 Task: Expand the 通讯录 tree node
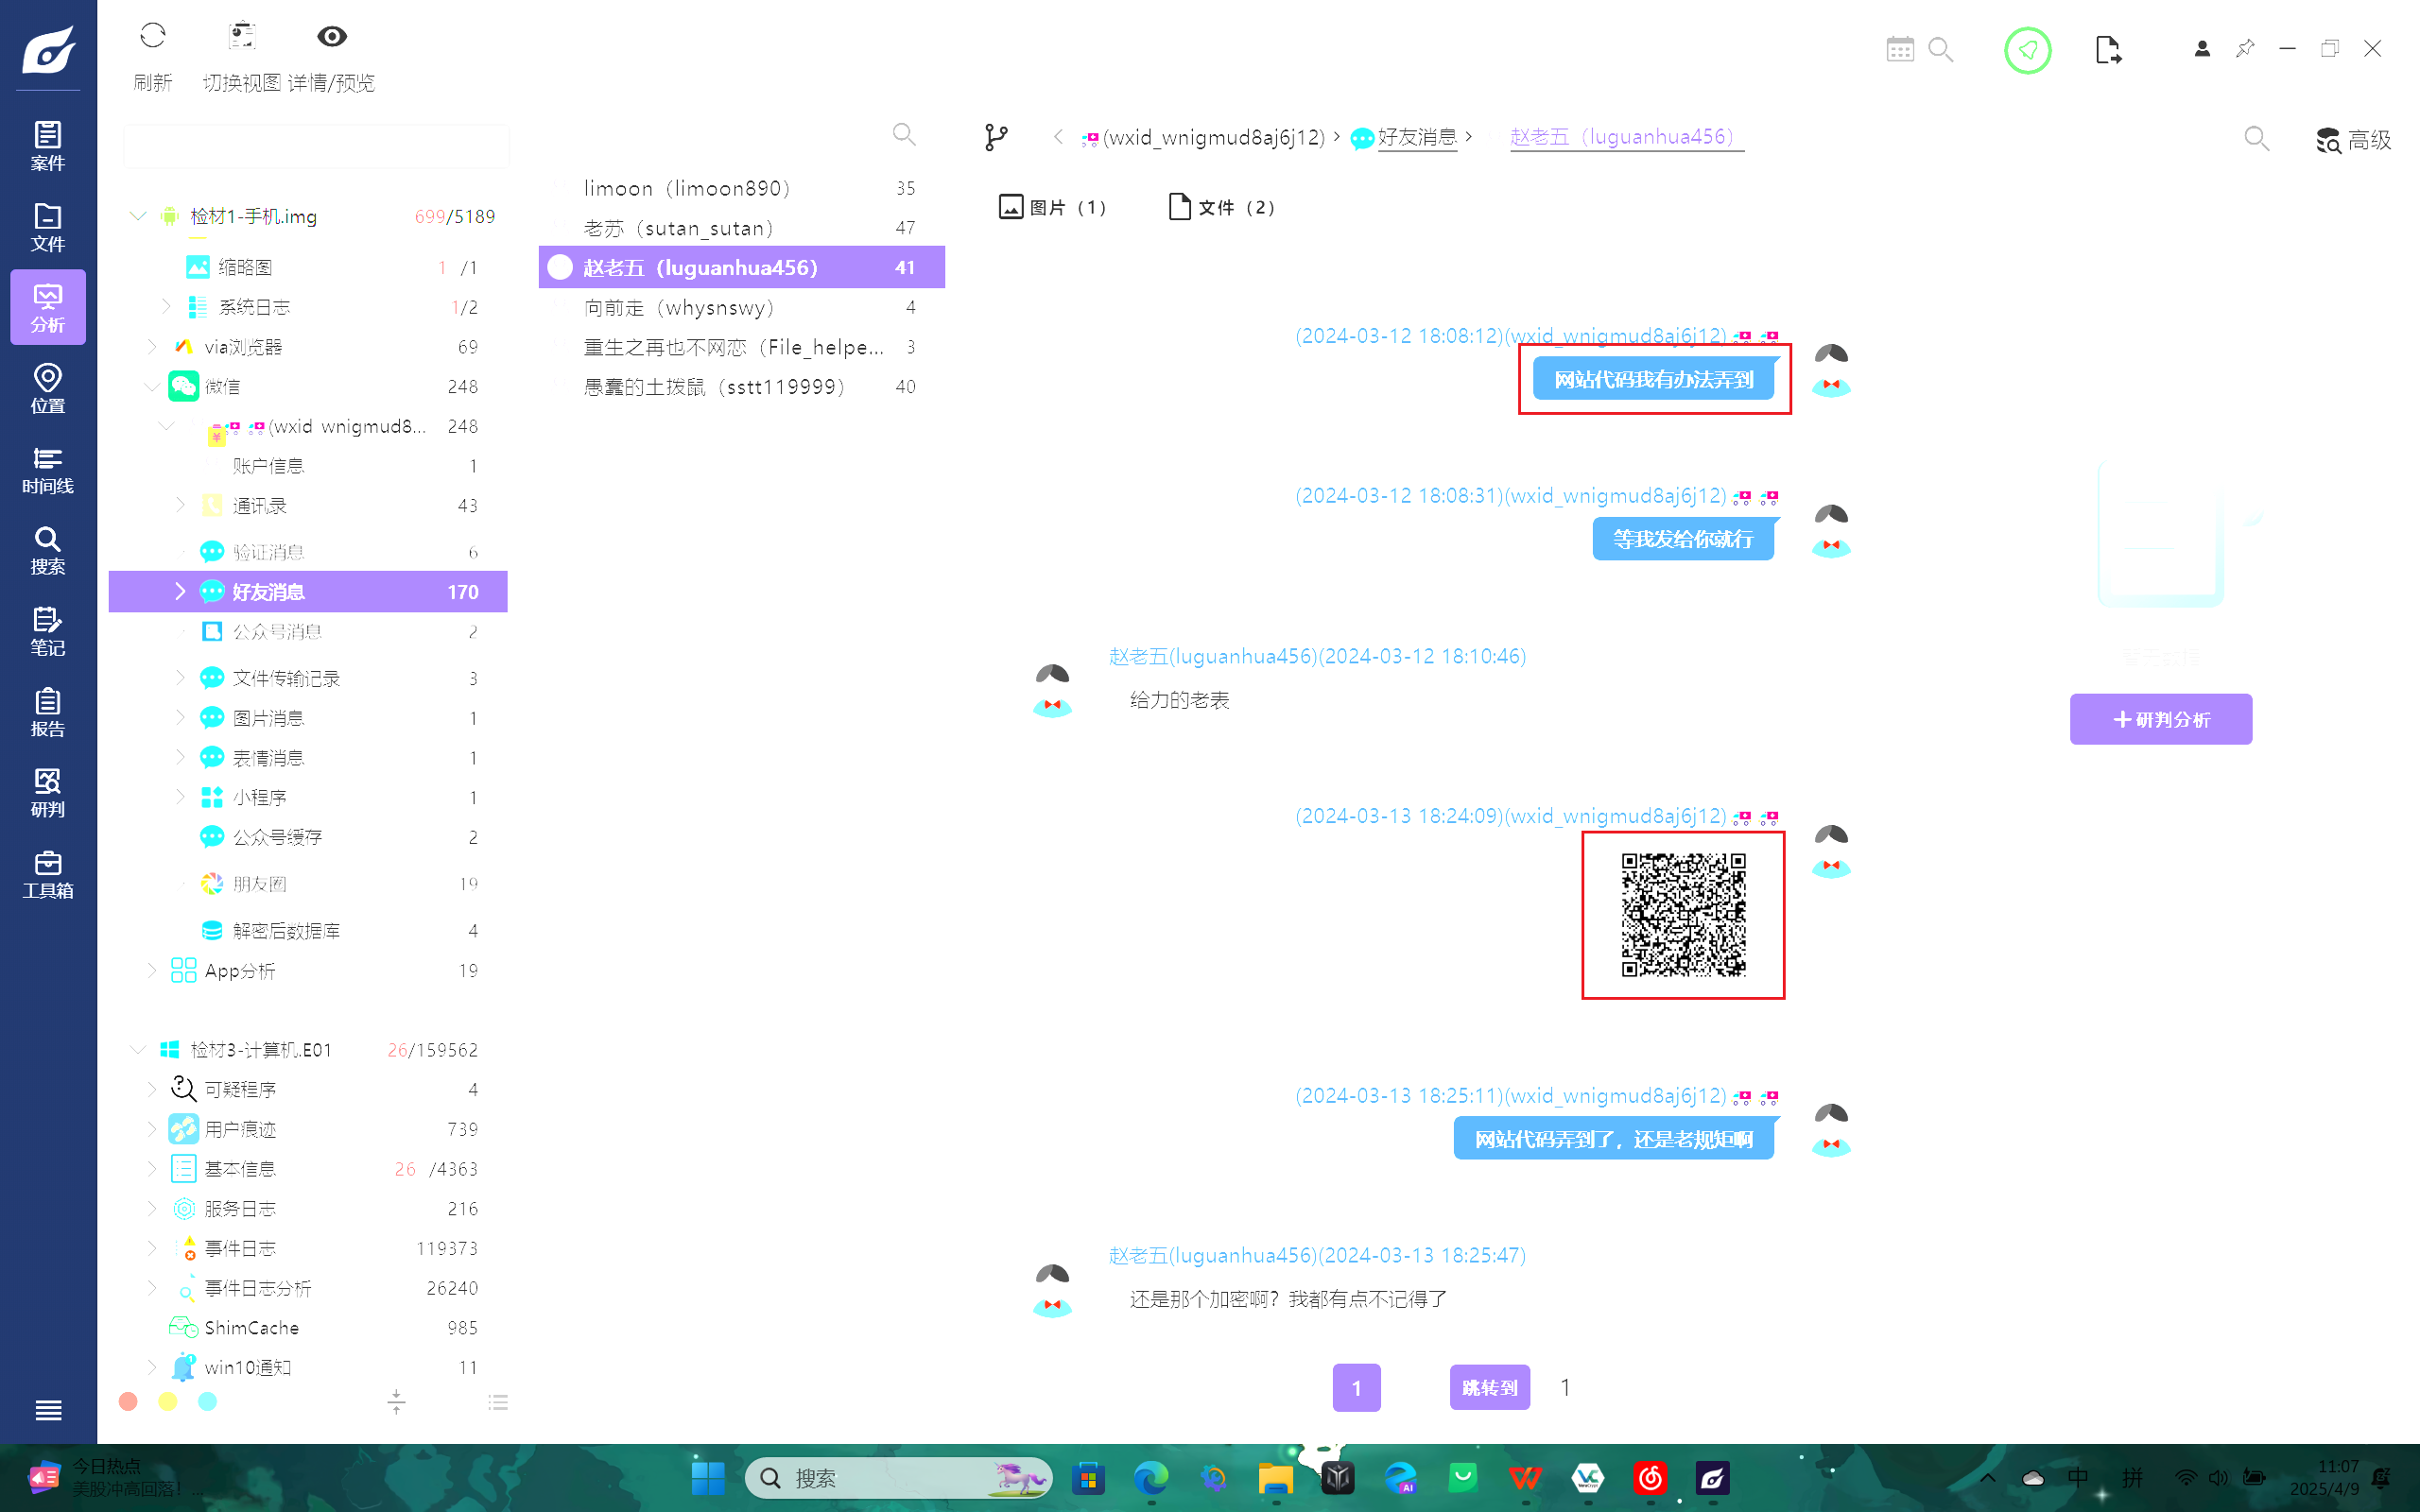(x=180, y=505)
